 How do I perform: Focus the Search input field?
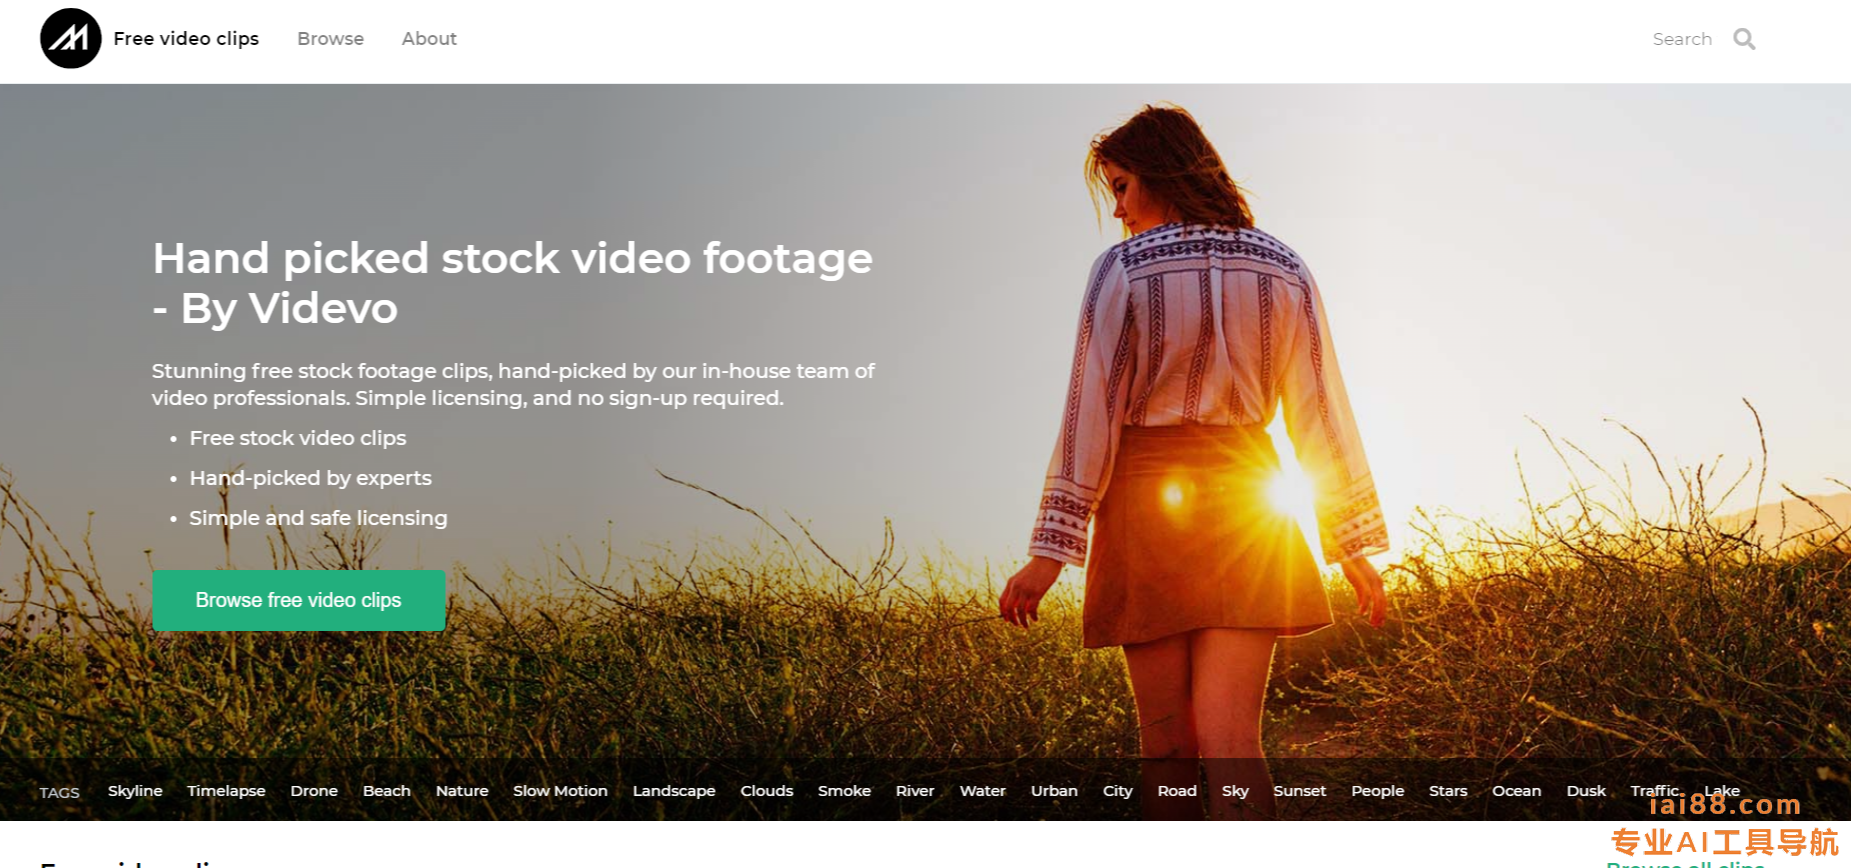[1682, 39]
